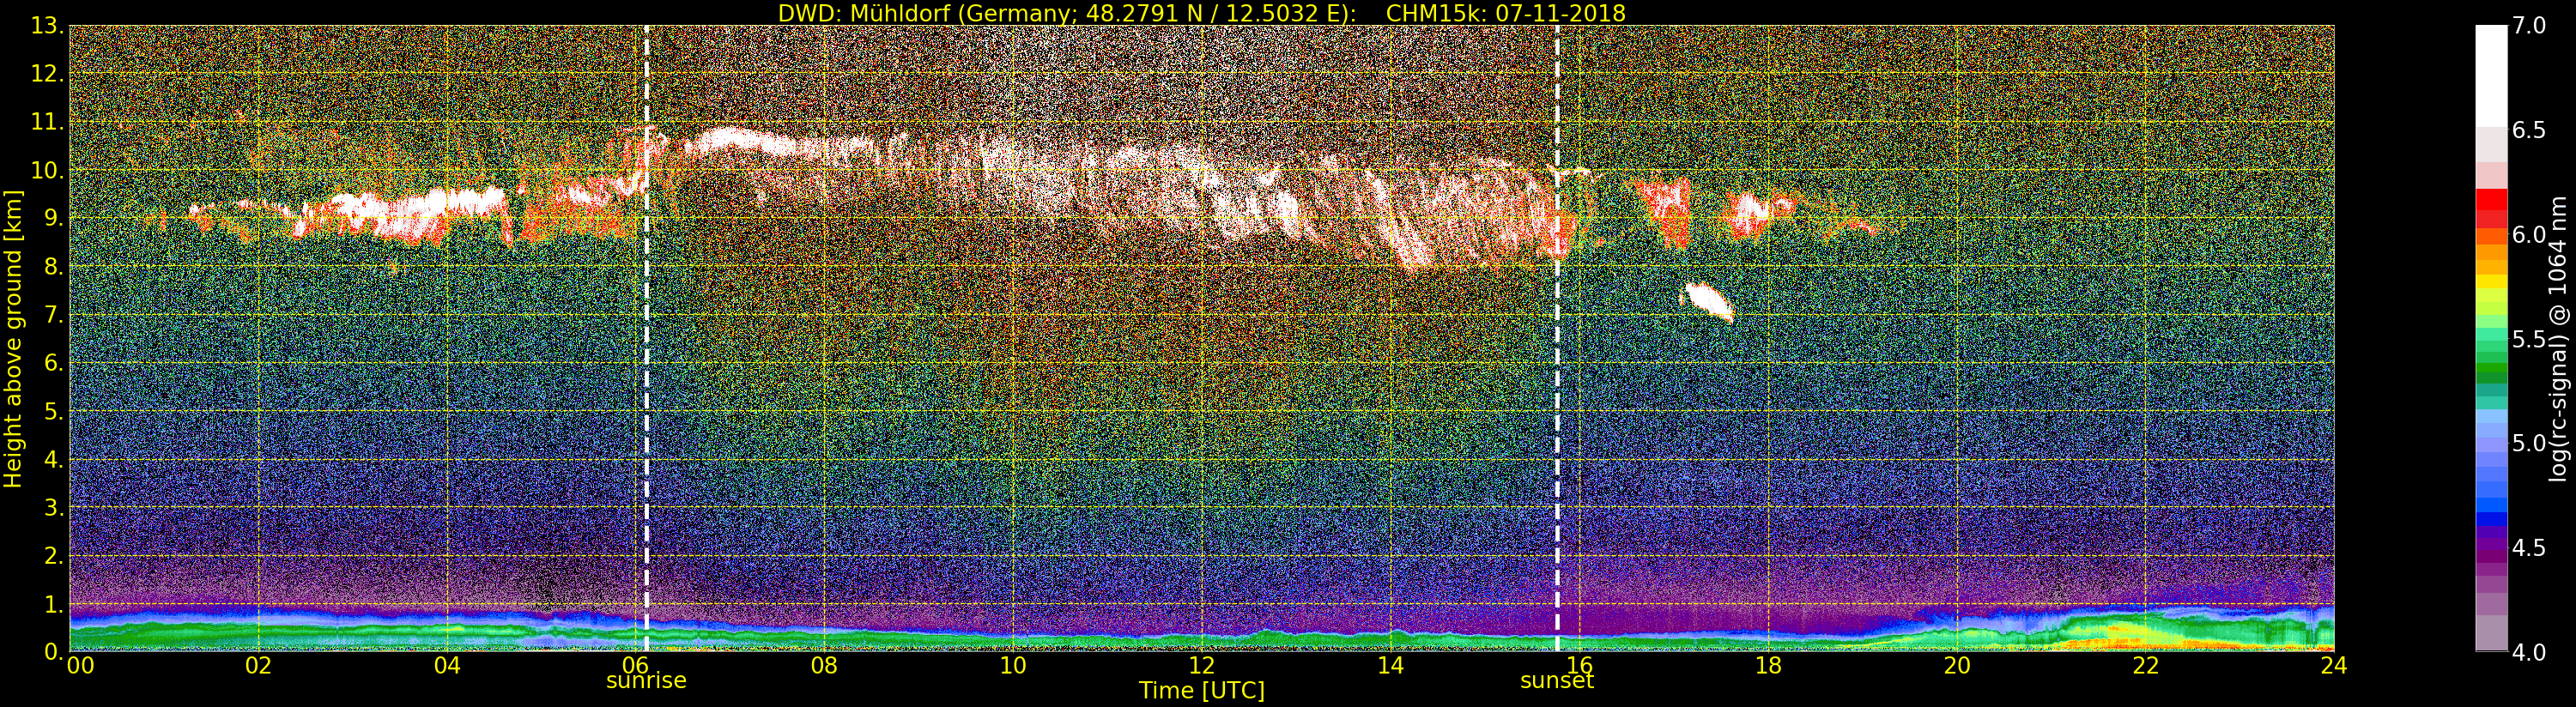Image resolution: width=2576 pixels, height=707 pixels.
Task: Click the 'CHM15k: 07-11-2018' title text
Action: 1506,13
